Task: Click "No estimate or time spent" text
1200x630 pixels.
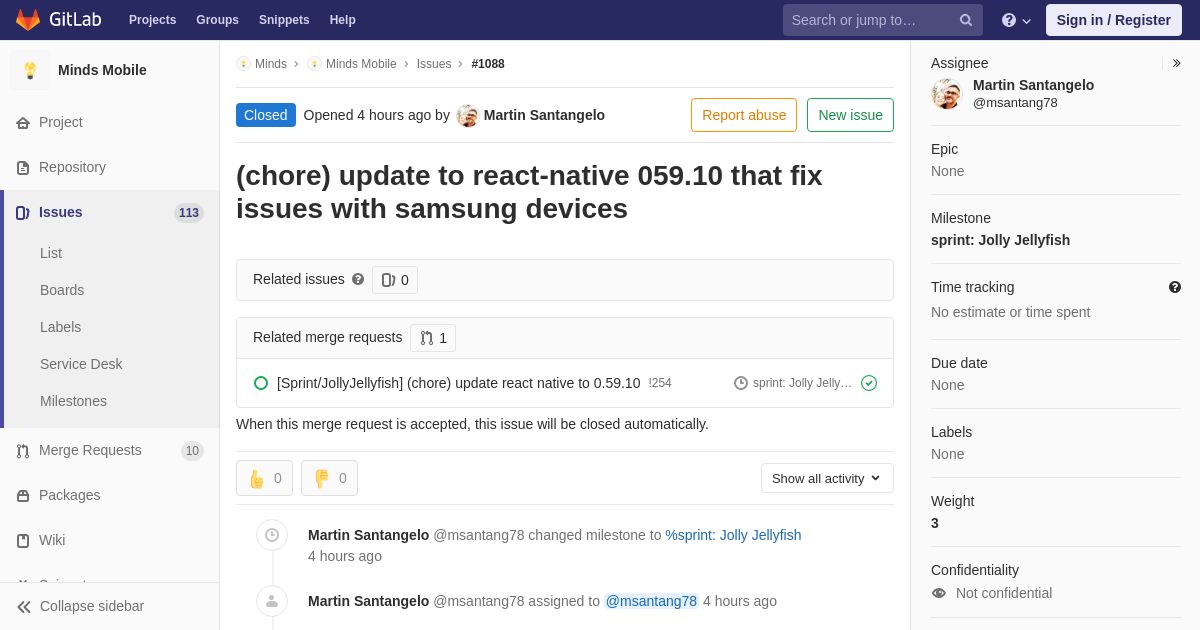Action: (x=1010, y=312)
